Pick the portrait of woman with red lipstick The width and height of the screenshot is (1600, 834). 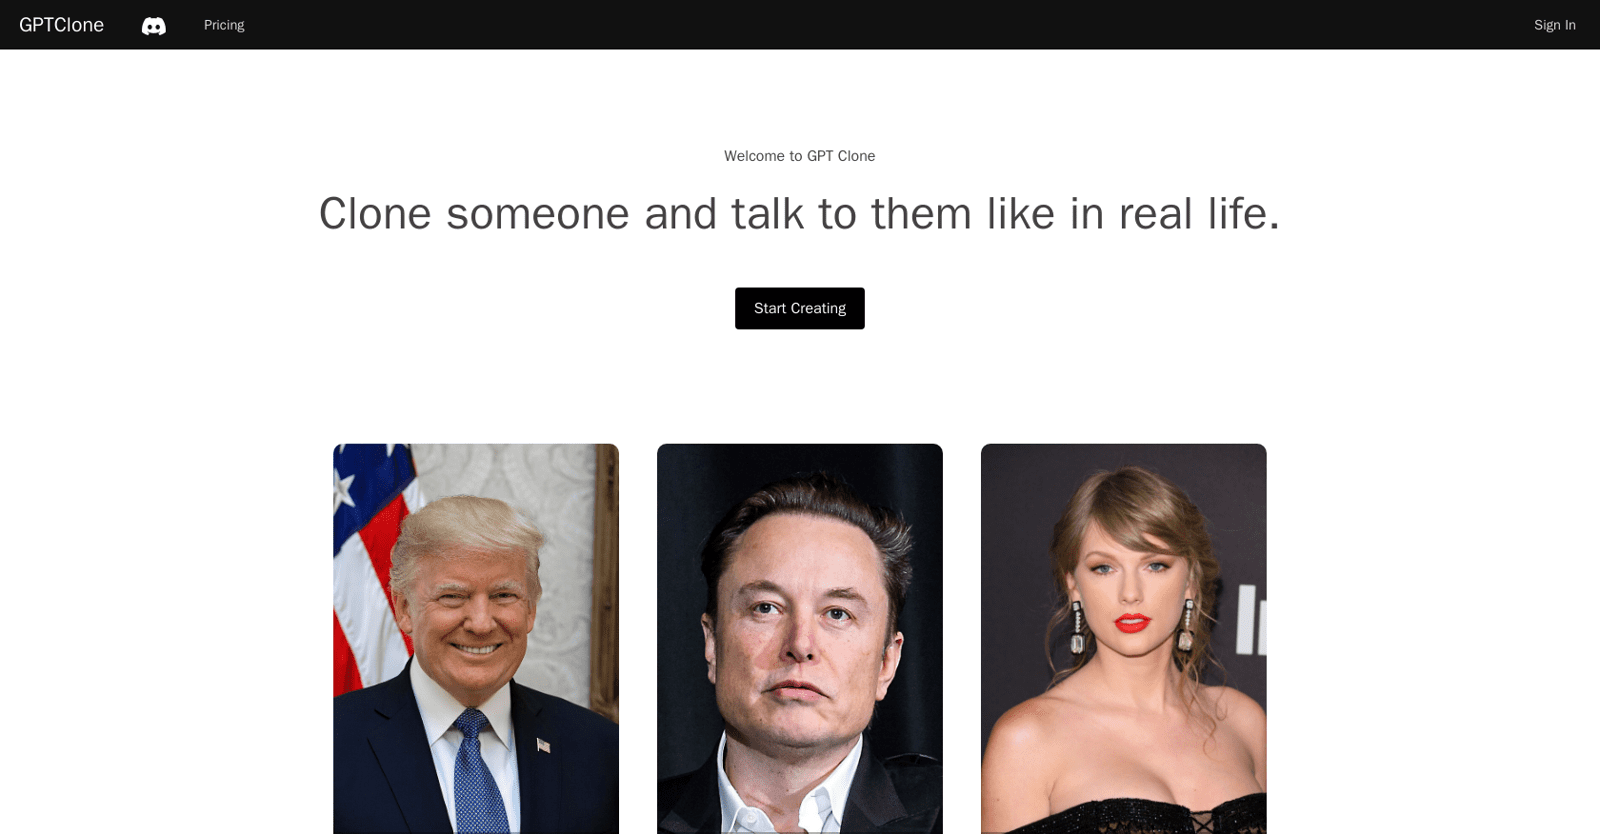click(x=1124, y=639)
